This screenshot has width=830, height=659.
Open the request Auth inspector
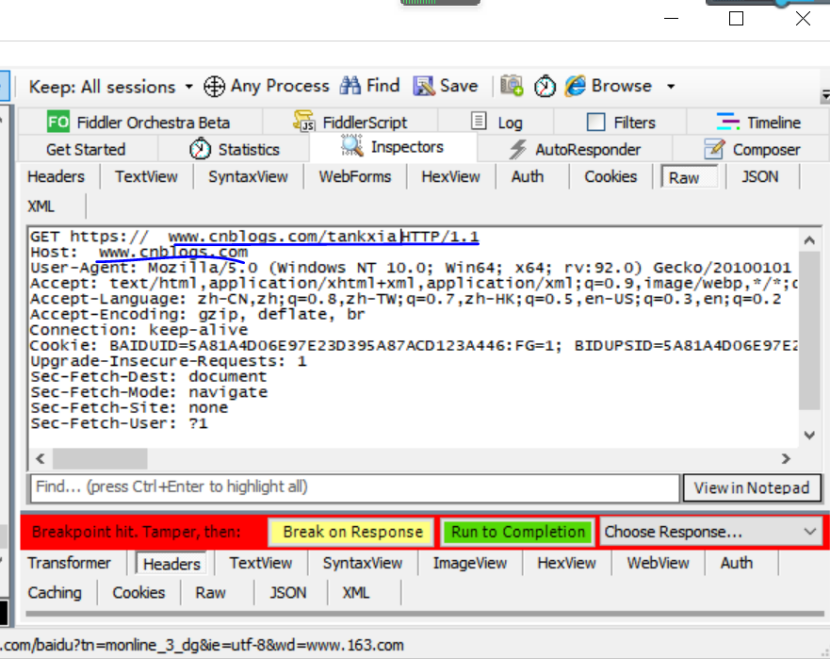pos(527,176)
